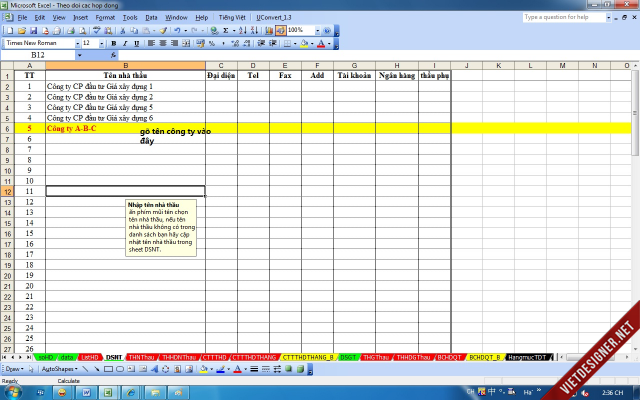
Task: Open the AutoShapes menu
Action: 60,369
